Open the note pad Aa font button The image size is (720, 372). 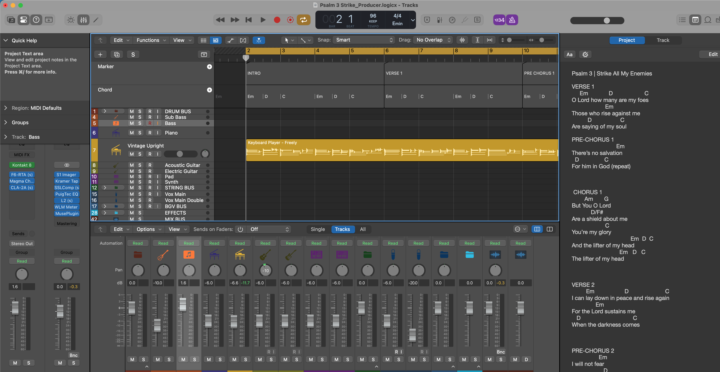pos(569,54)
